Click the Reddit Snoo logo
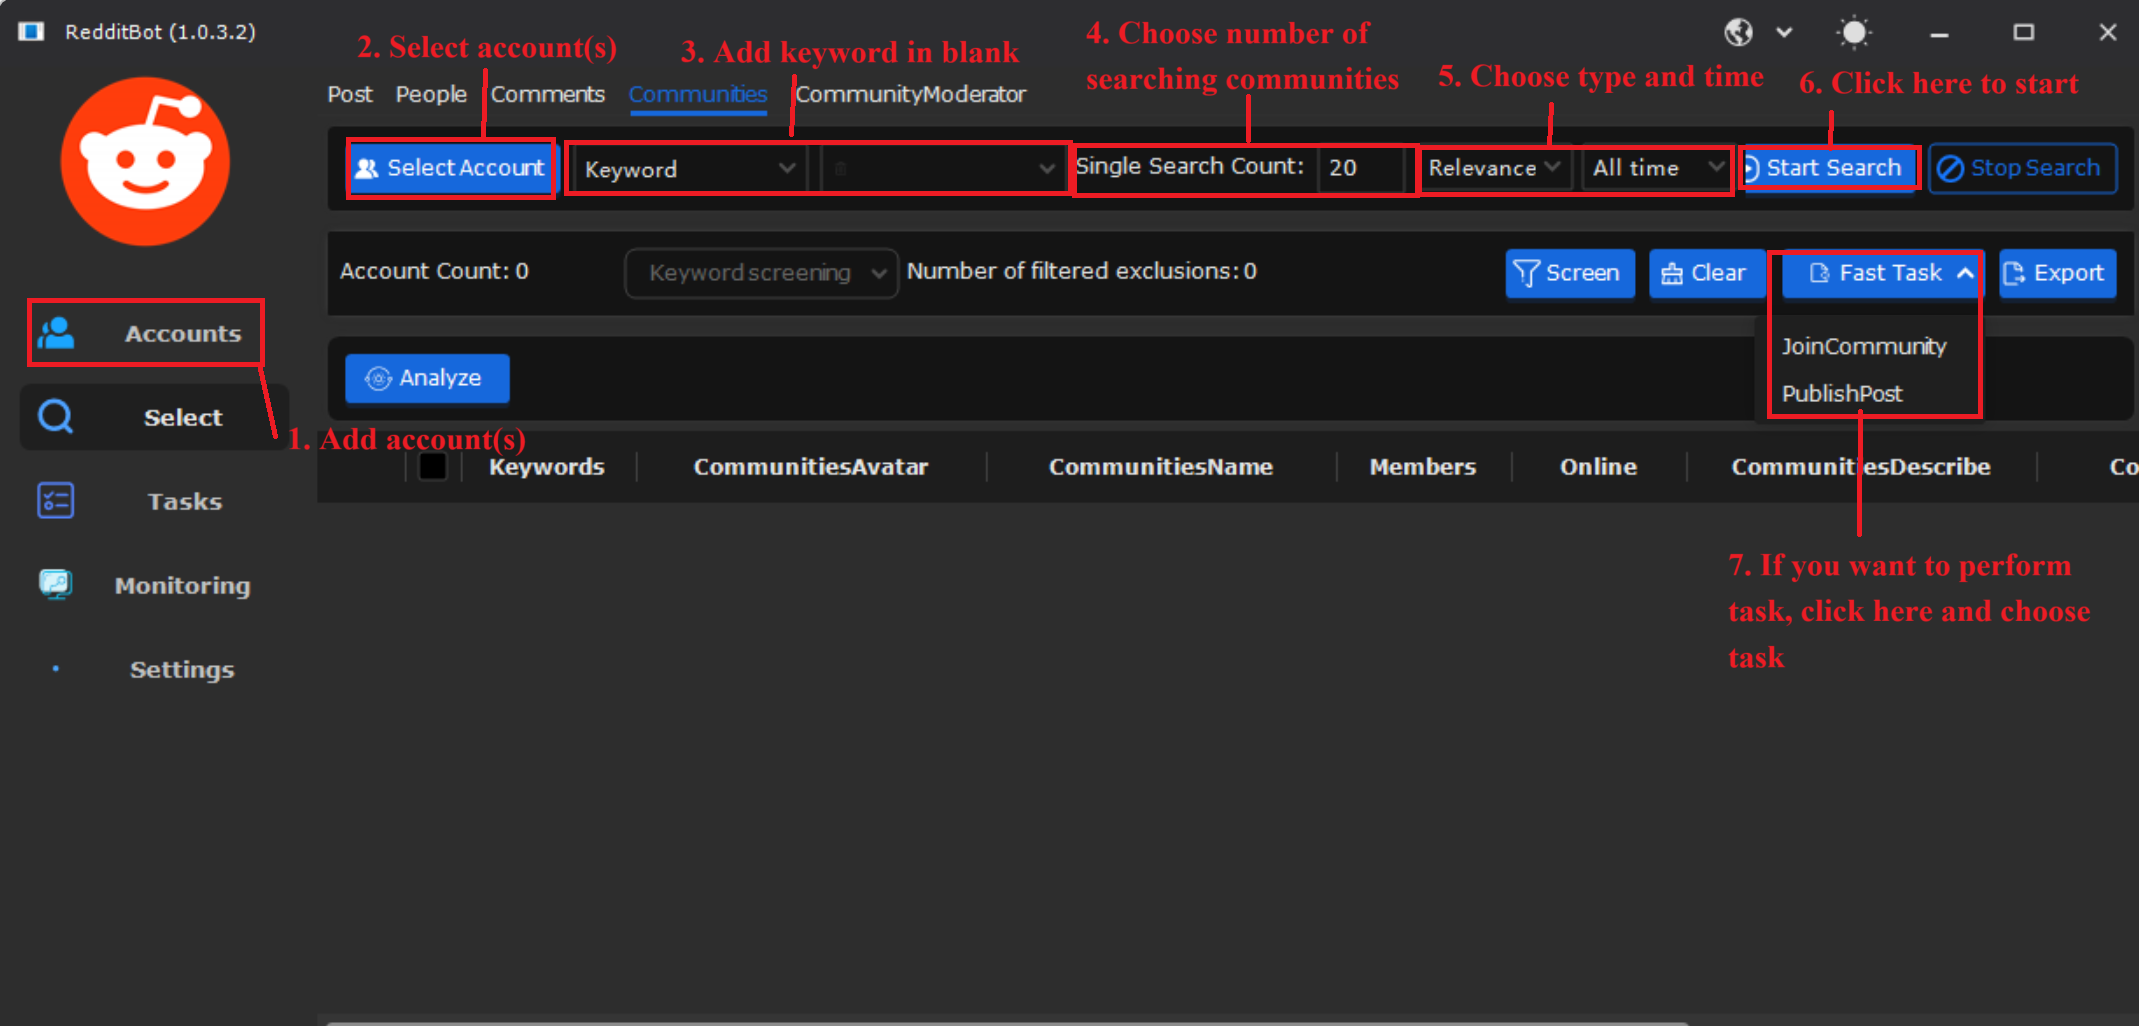Image resolution: width=2139 pixels, height=1026 pixels. tap(145, 161)
